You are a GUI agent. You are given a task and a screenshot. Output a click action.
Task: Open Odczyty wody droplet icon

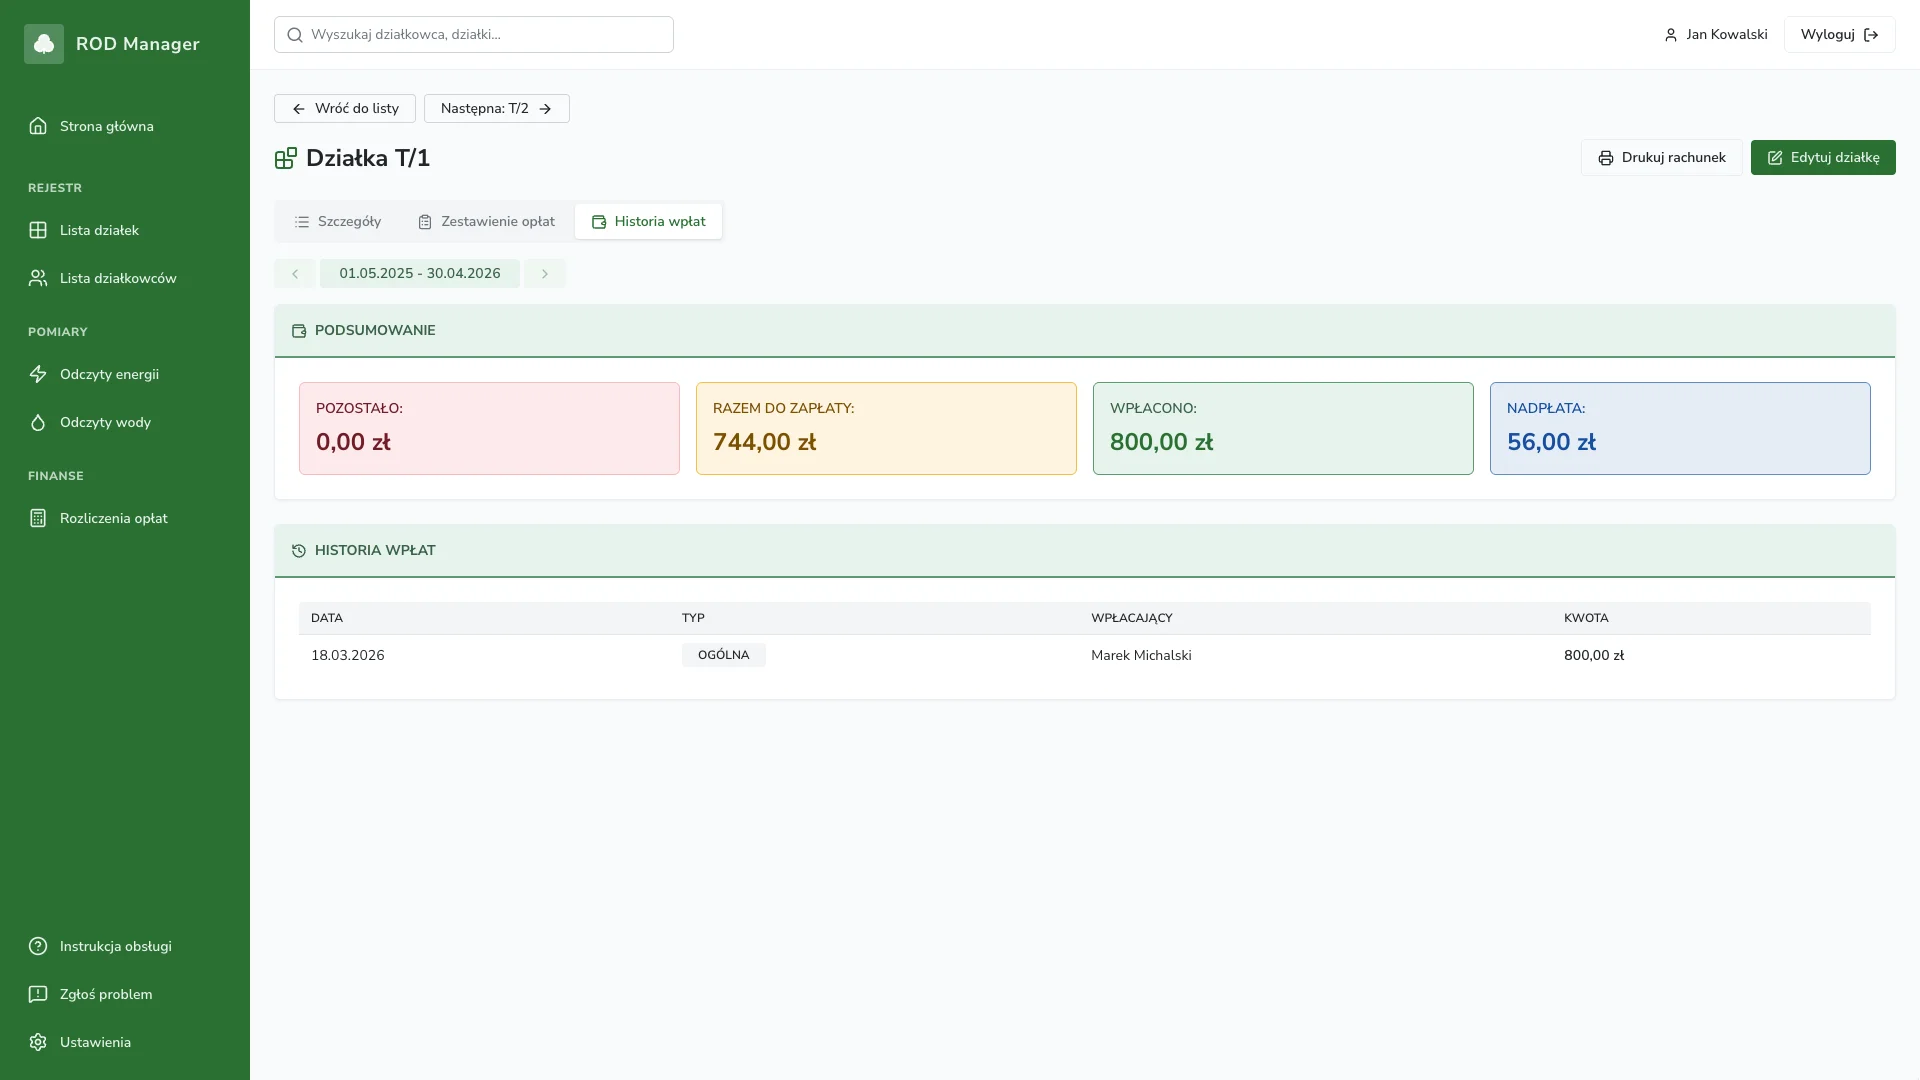[38, 422]
